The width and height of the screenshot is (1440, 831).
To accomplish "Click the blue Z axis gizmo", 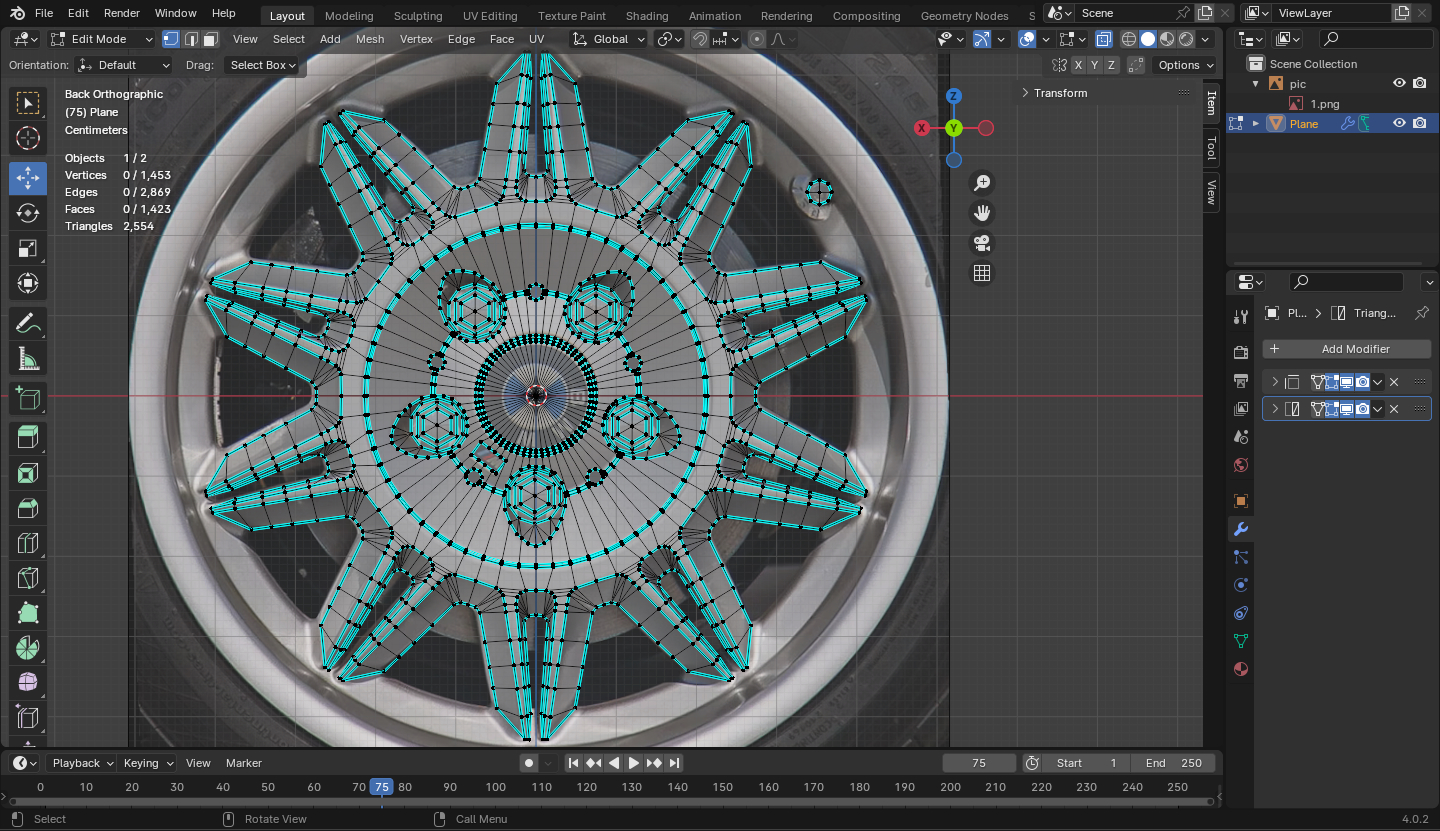I will (954, 96).
